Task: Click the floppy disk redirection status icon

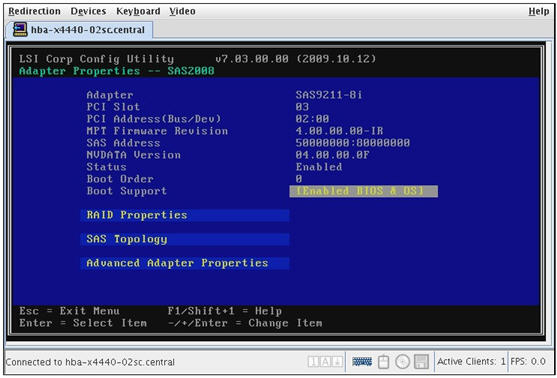Action: (x=421, y=362)
